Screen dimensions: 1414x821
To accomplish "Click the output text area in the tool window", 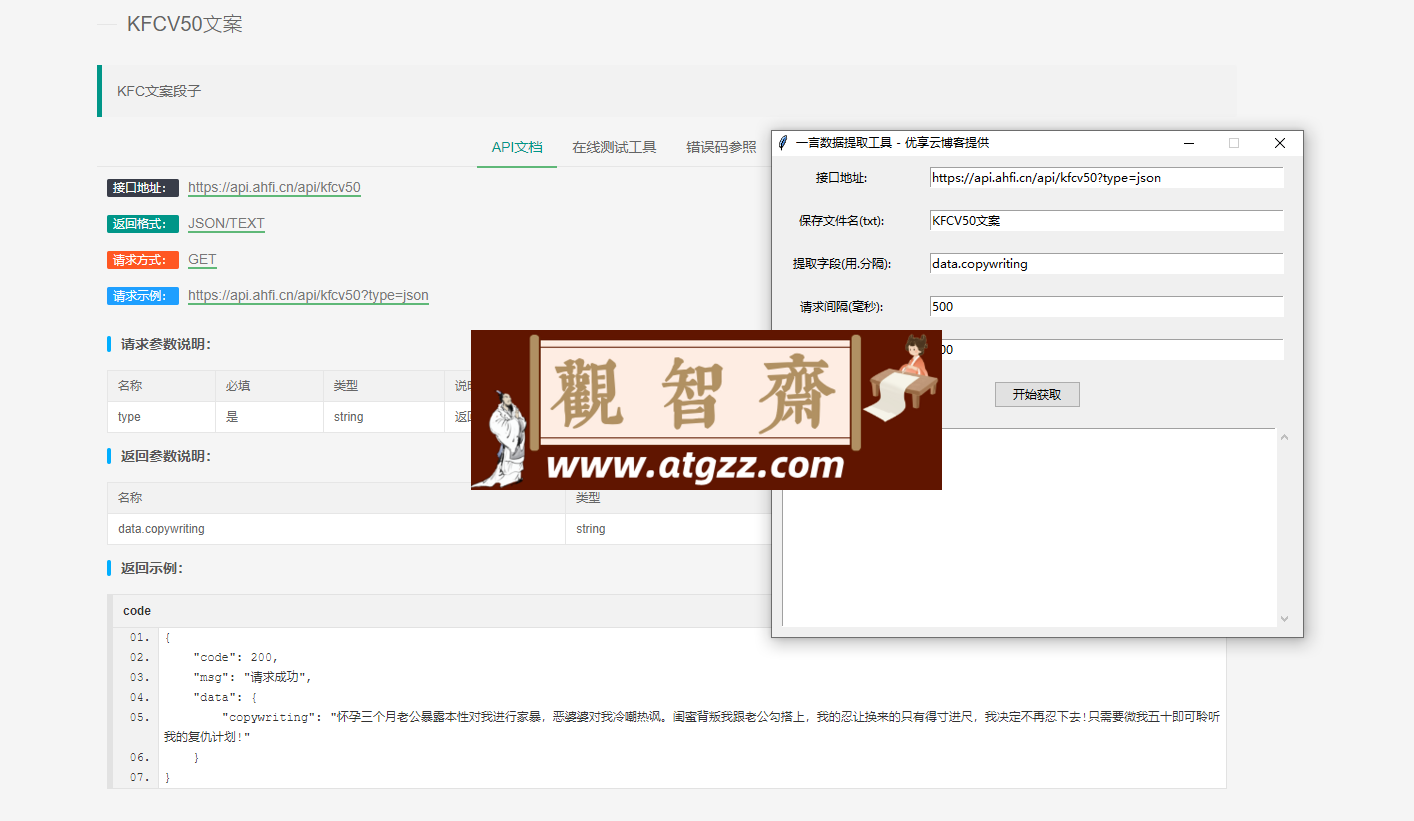I will [1029, 527].
